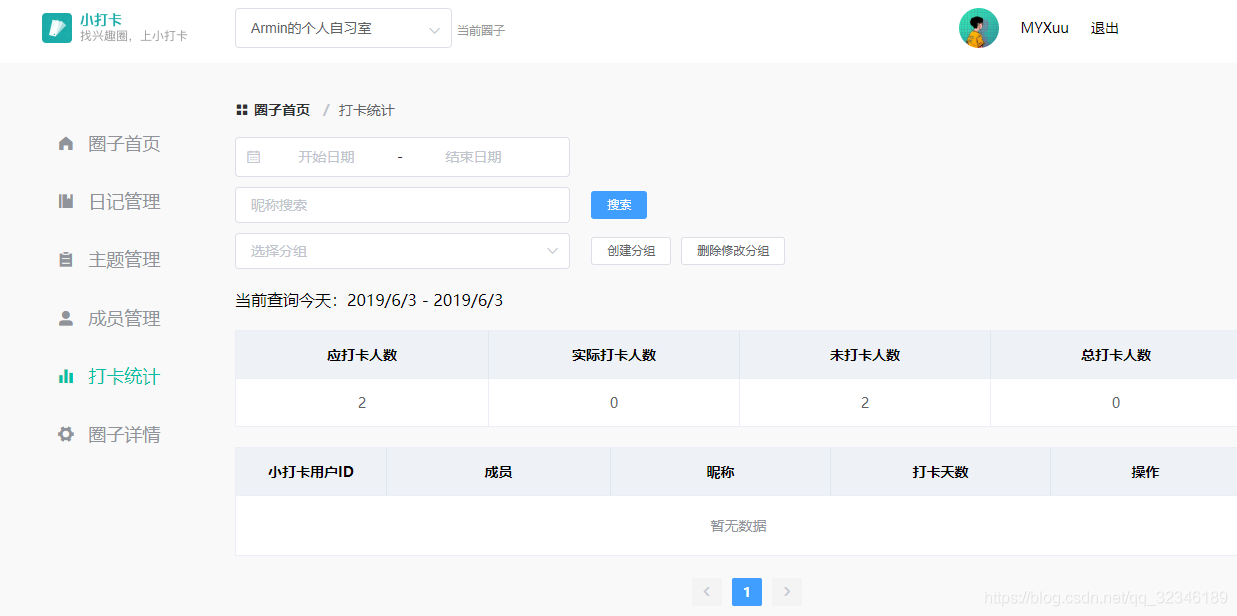Click the chevron arrow of the circle selector
Viewport: 1237px width, 616px height.
tap(435, 30)
